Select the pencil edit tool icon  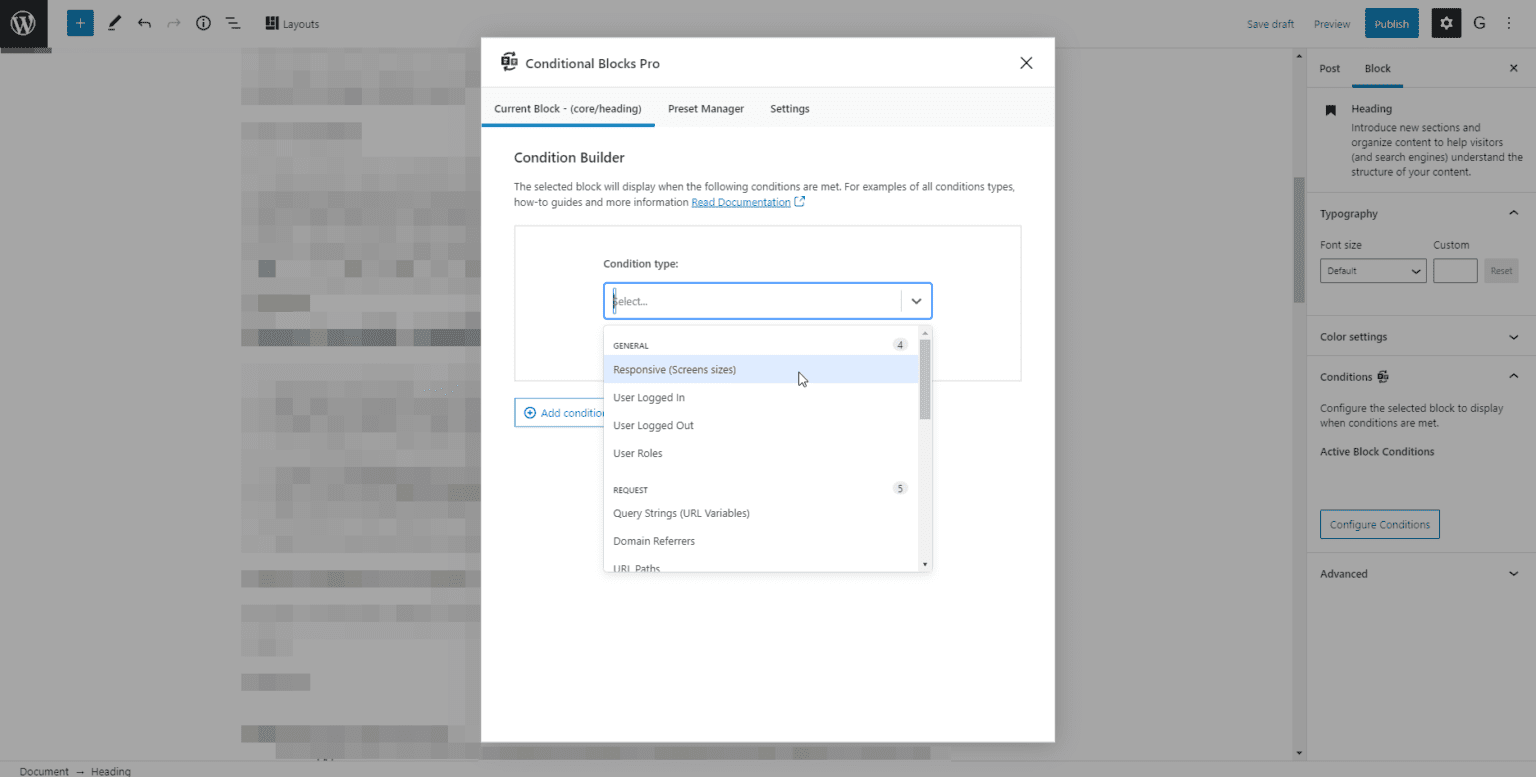[x=113, y=22]
